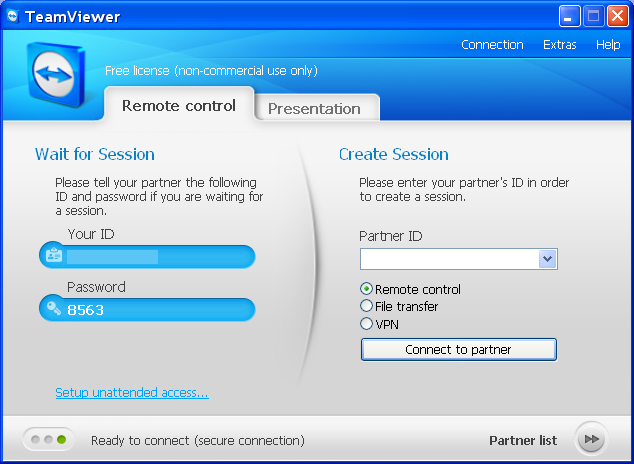The image size is (634, 464).
Task: Switch to the Remote control tab
Action: [x=179, y=105]
